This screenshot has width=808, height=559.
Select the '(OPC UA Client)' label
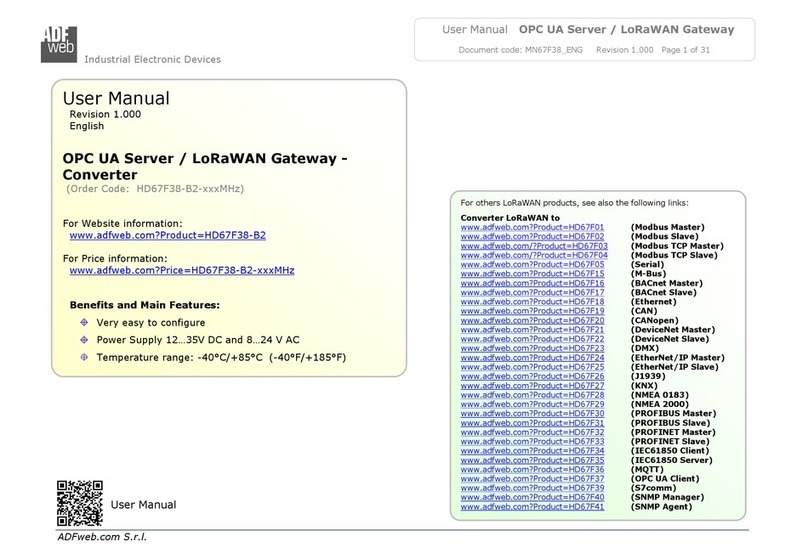[665, 479]
